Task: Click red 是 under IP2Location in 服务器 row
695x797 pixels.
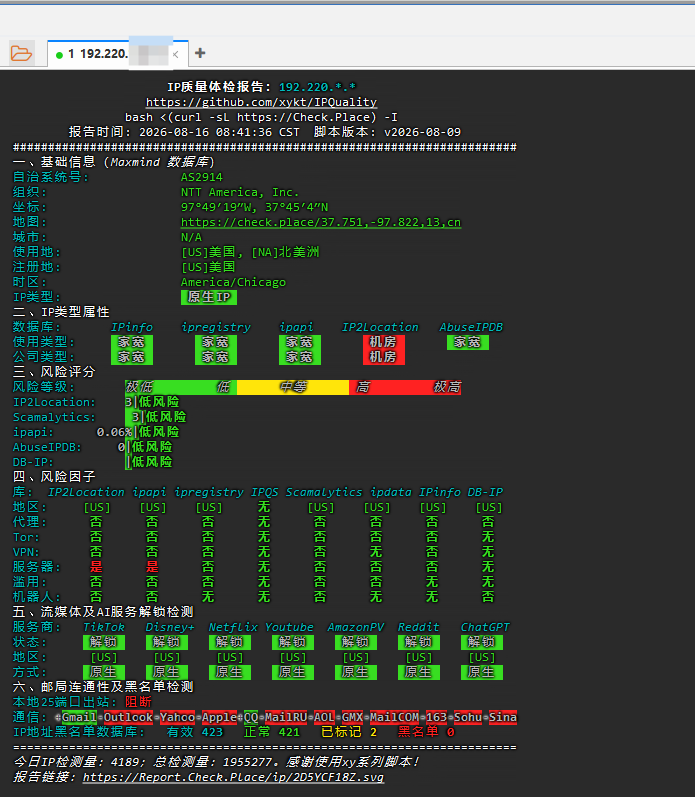Action: pos(96,567)
